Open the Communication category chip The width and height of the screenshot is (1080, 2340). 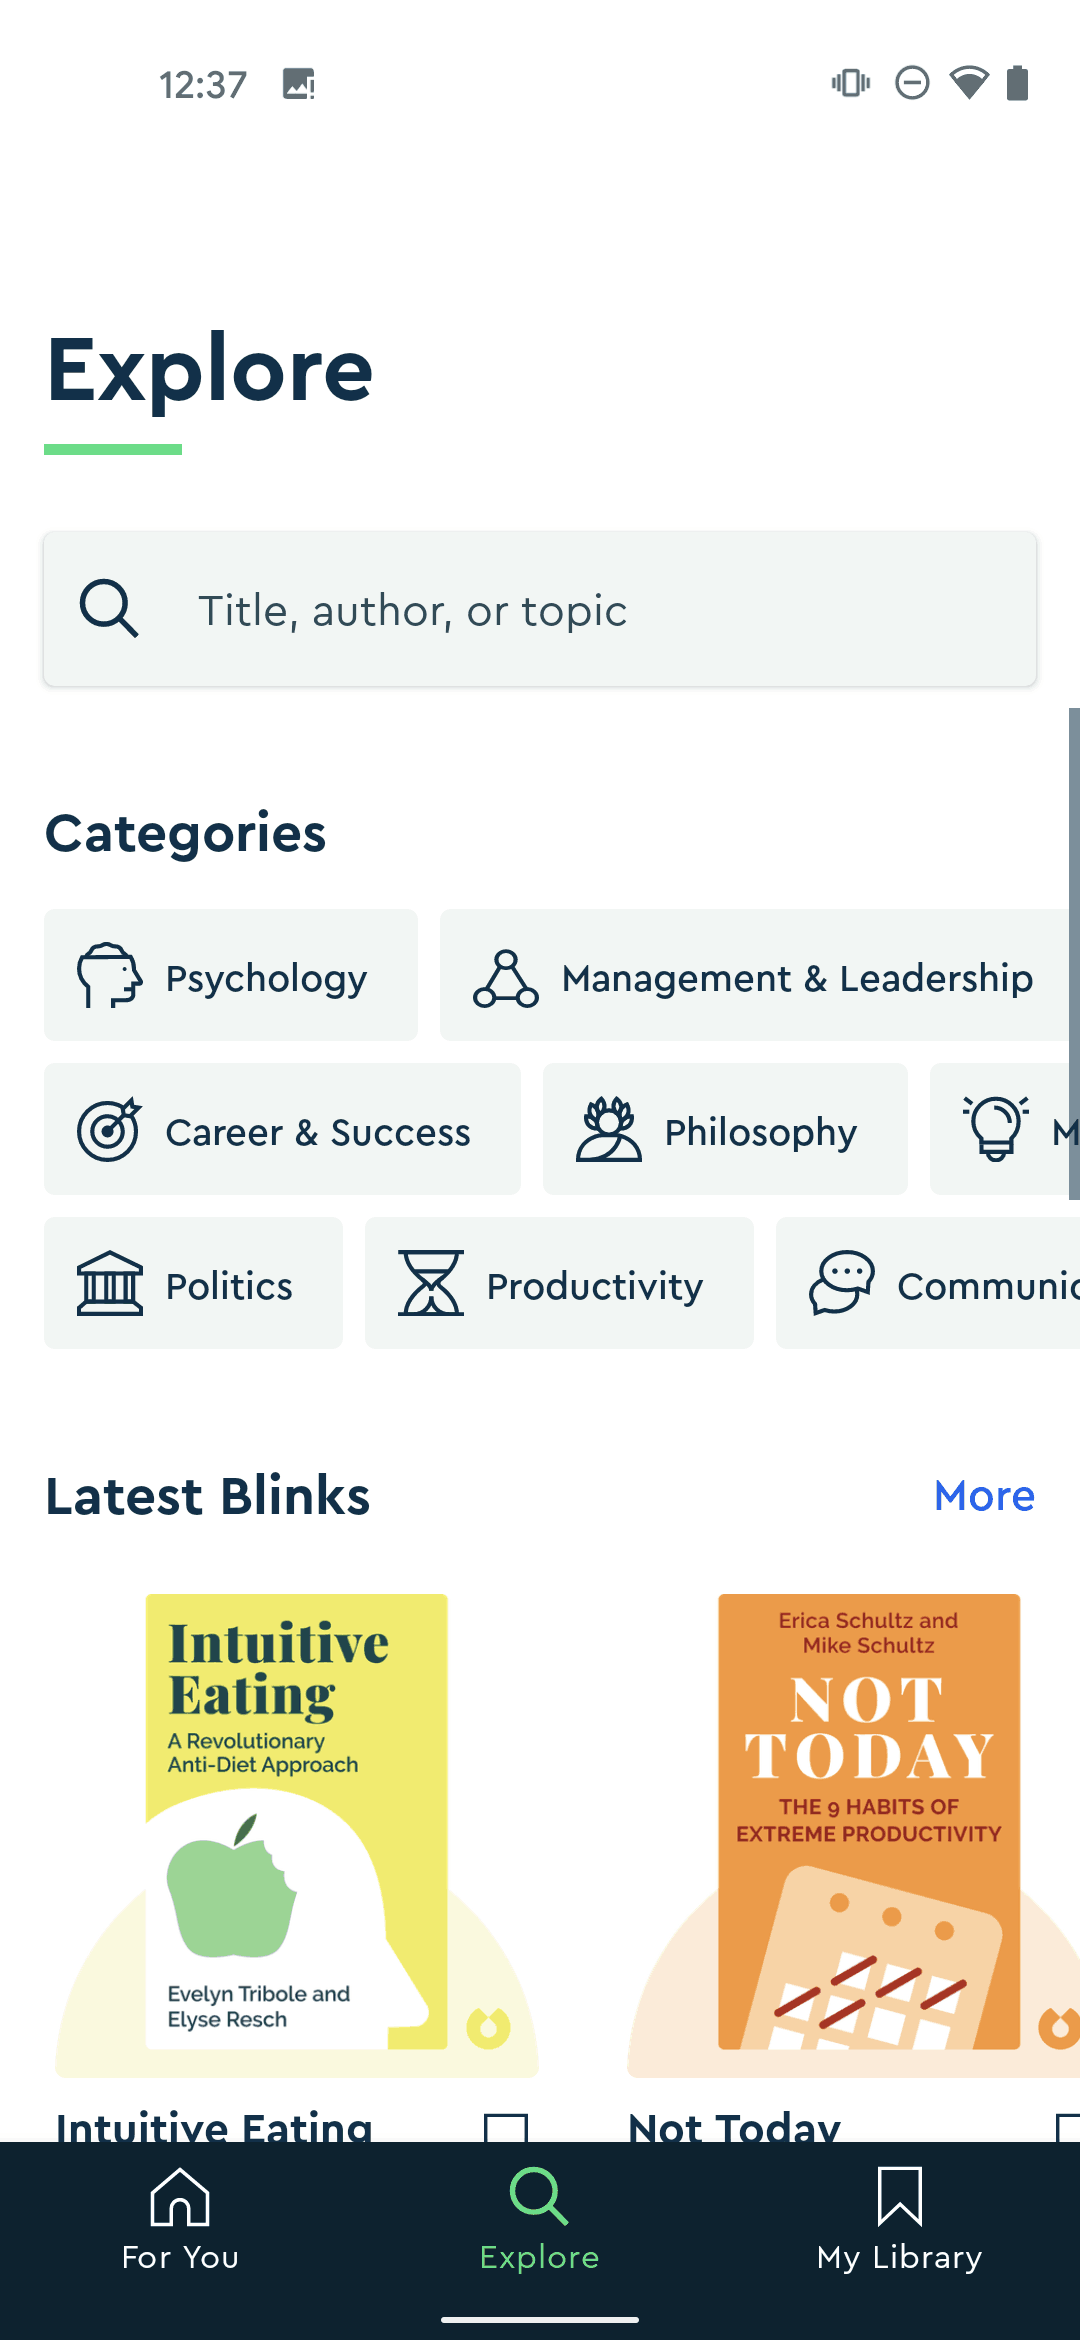[928, 1283]
